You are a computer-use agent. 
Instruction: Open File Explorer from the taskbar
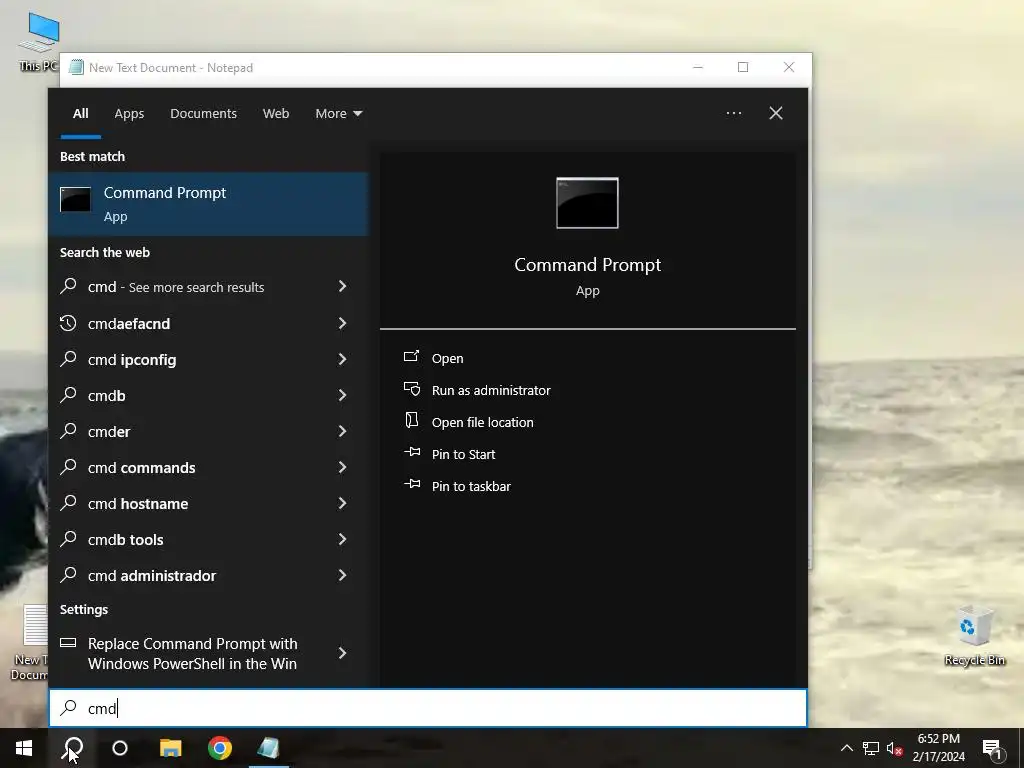(170, 748)
